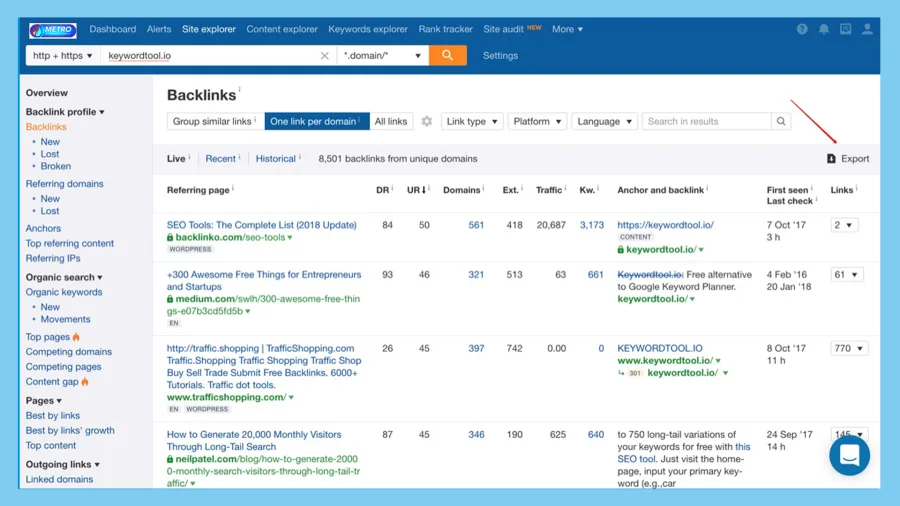Click sort arrow on UR column
The width and height of the screenshot is (900, 506).
pyautogui.click(x=424, y=190)
